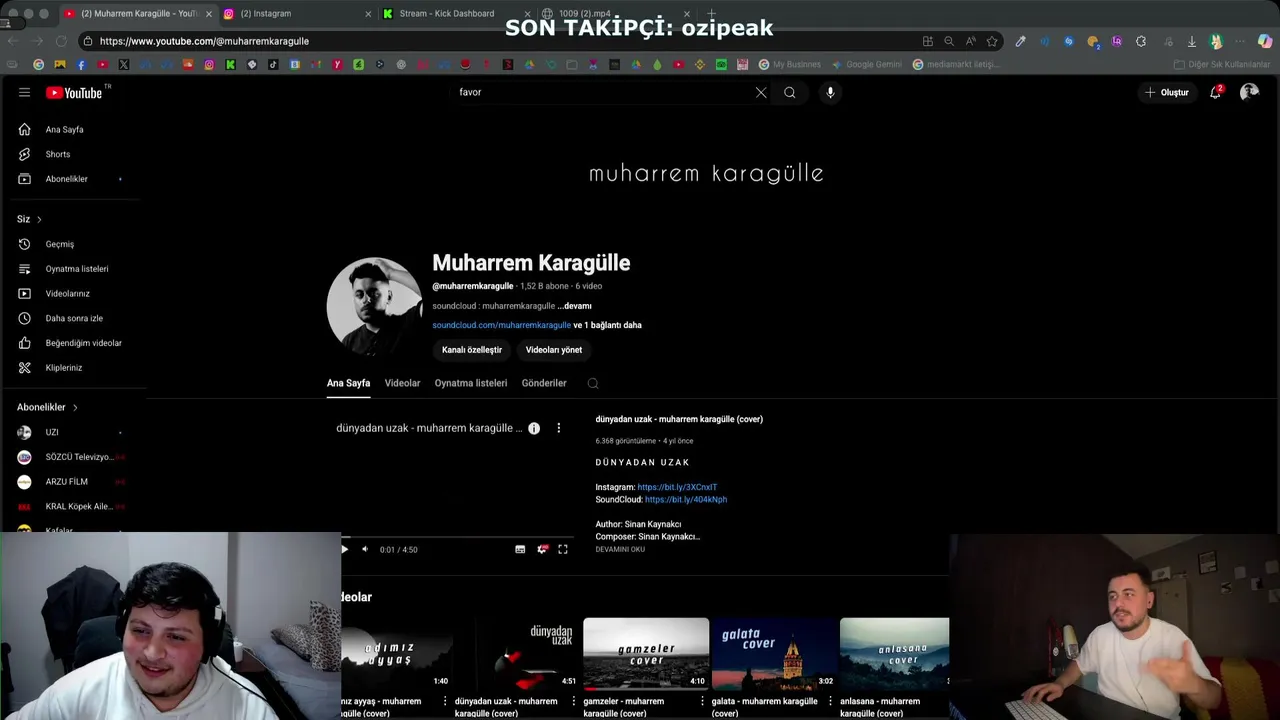Screen dimensions: 1280x720
Task: Open the gamzeler cover video thumbnail
Action: coord(646,654)
